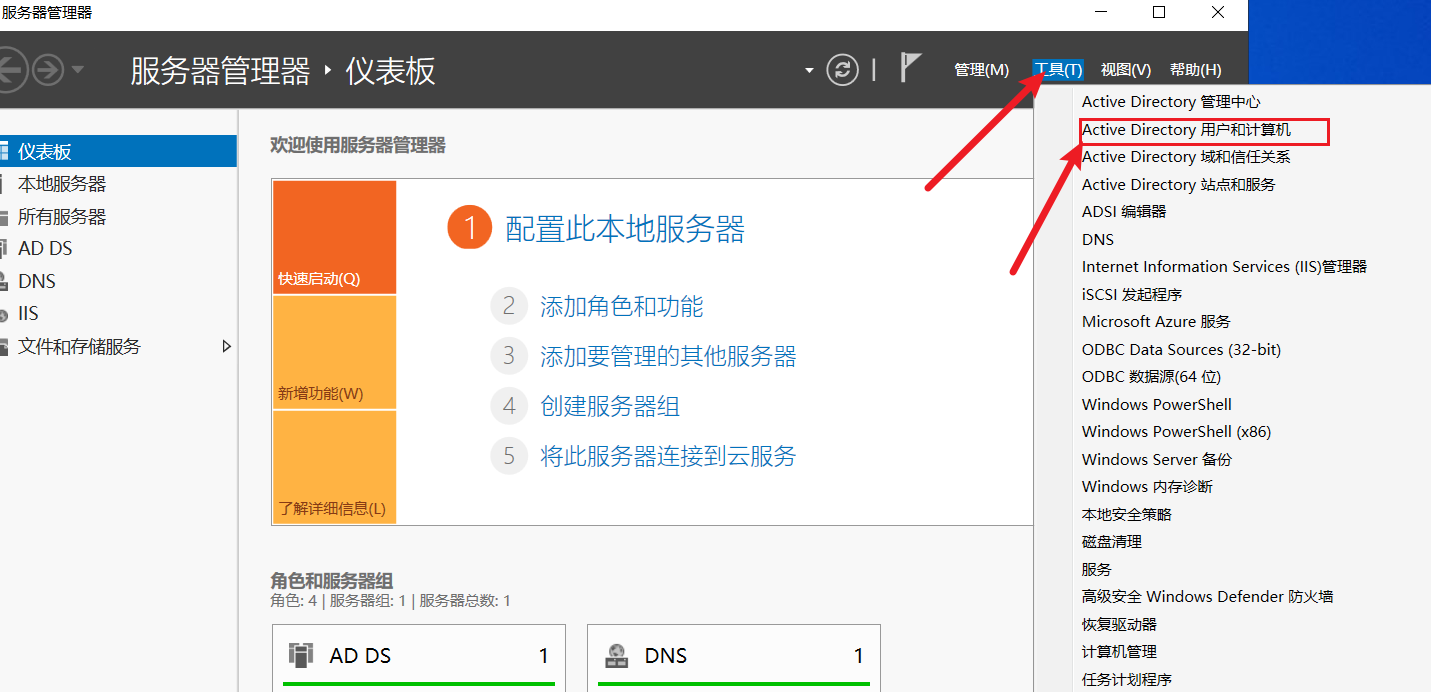Click the AD DS tile icon
Viewport: 1431px width, 692px height.
point(300,655)
